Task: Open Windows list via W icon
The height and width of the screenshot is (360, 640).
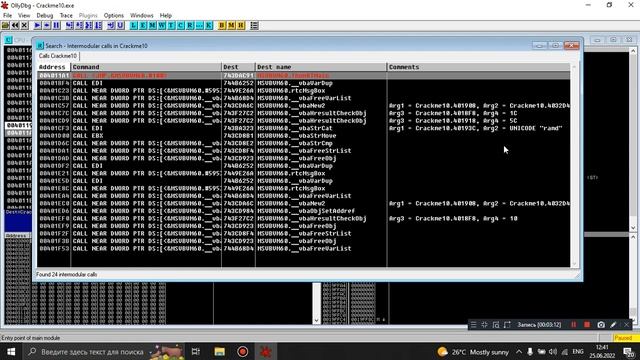Action: point(162,25)
